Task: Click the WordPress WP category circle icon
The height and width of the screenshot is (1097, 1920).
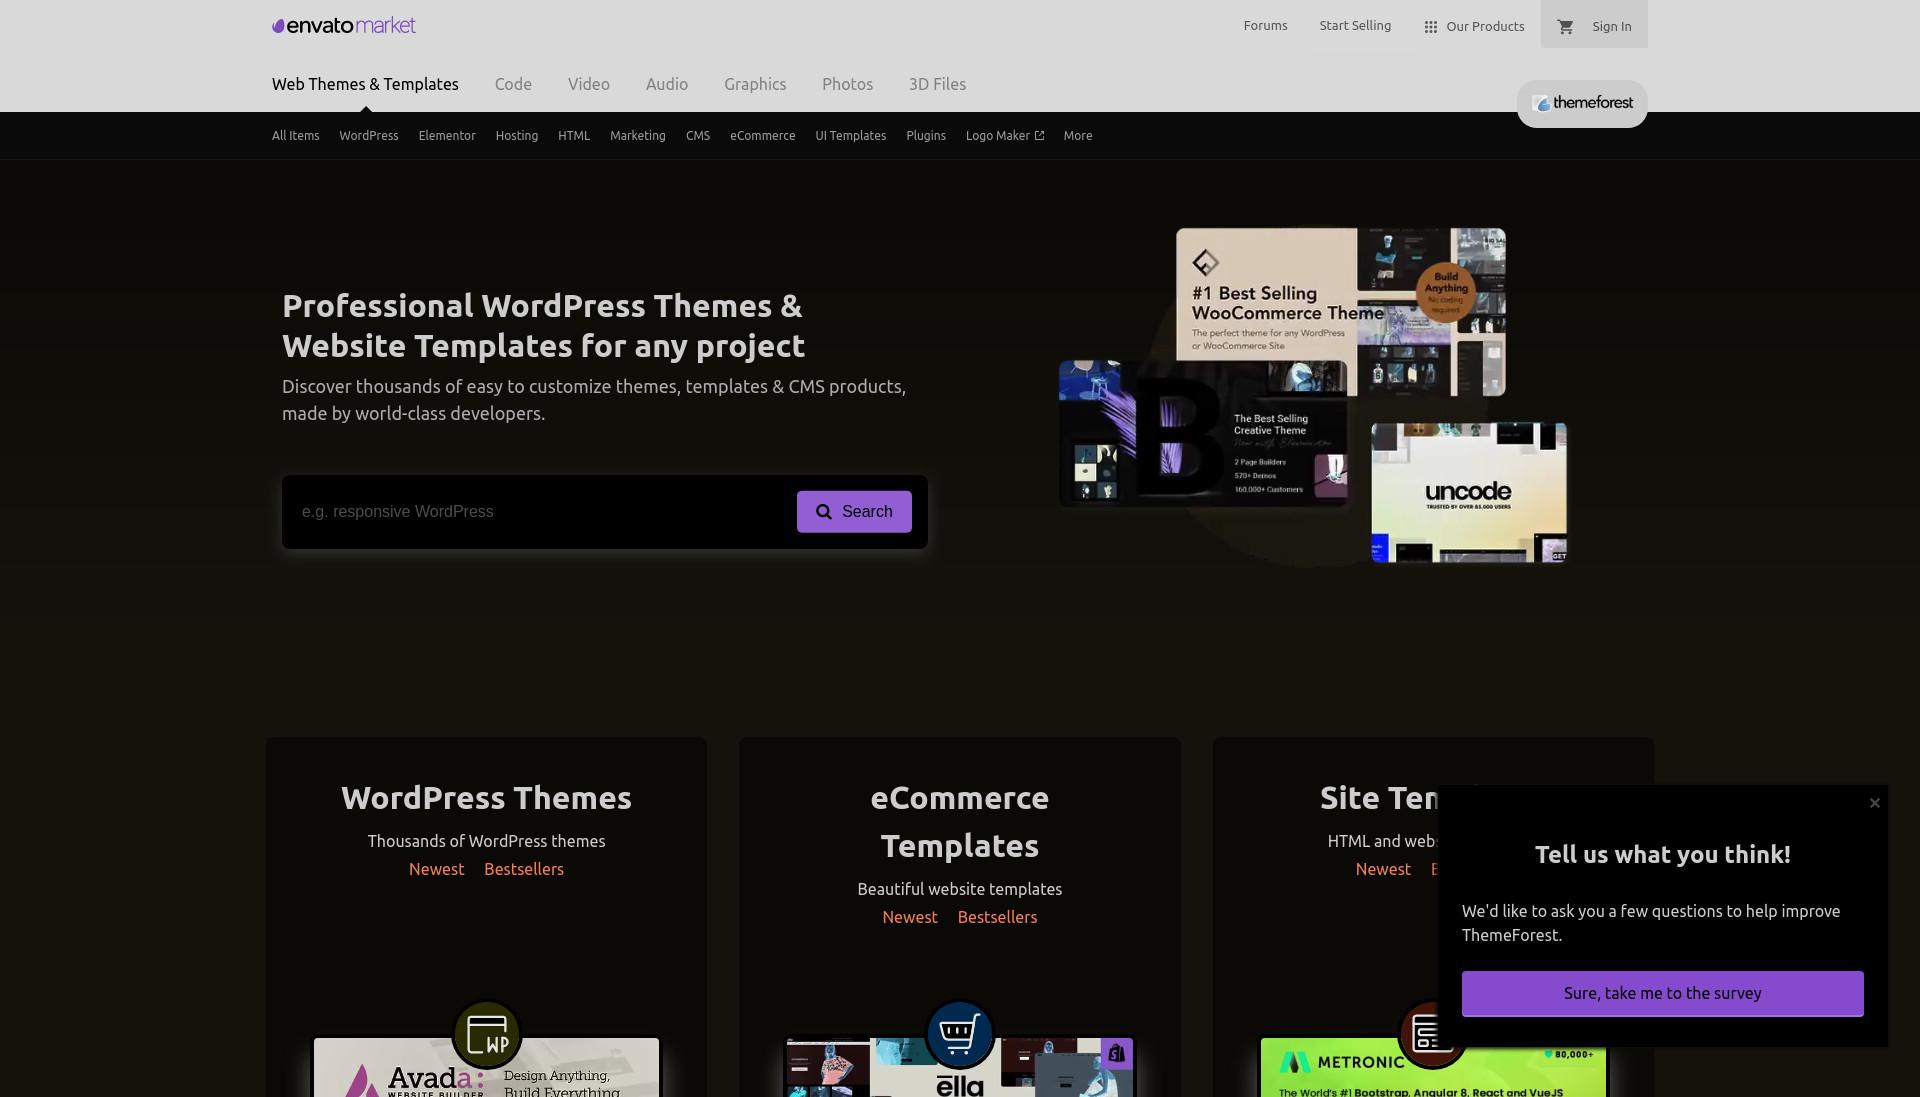Action: [487, 1034]
